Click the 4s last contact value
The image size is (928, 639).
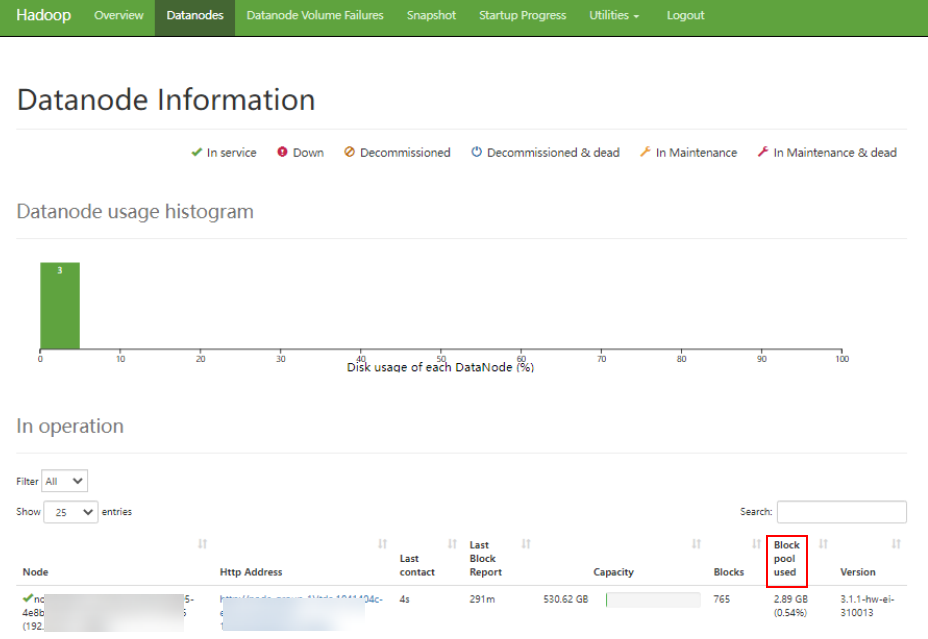coord(404,599)
